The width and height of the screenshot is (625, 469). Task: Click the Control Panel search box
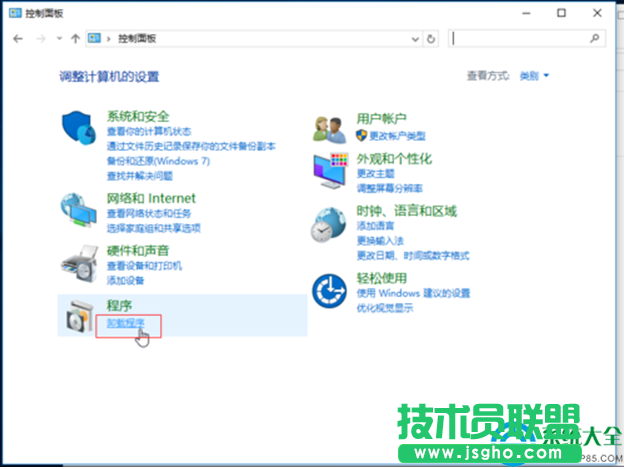click(527, 39)
